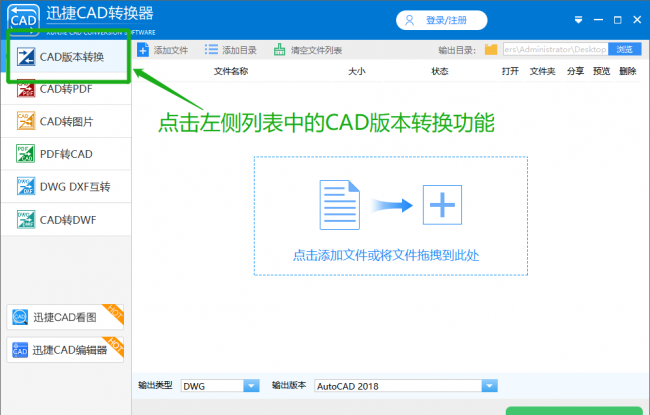The height and width of the screenshot is (415, 650).
Task: Click the 预览 column header
Action: [601, 71]
